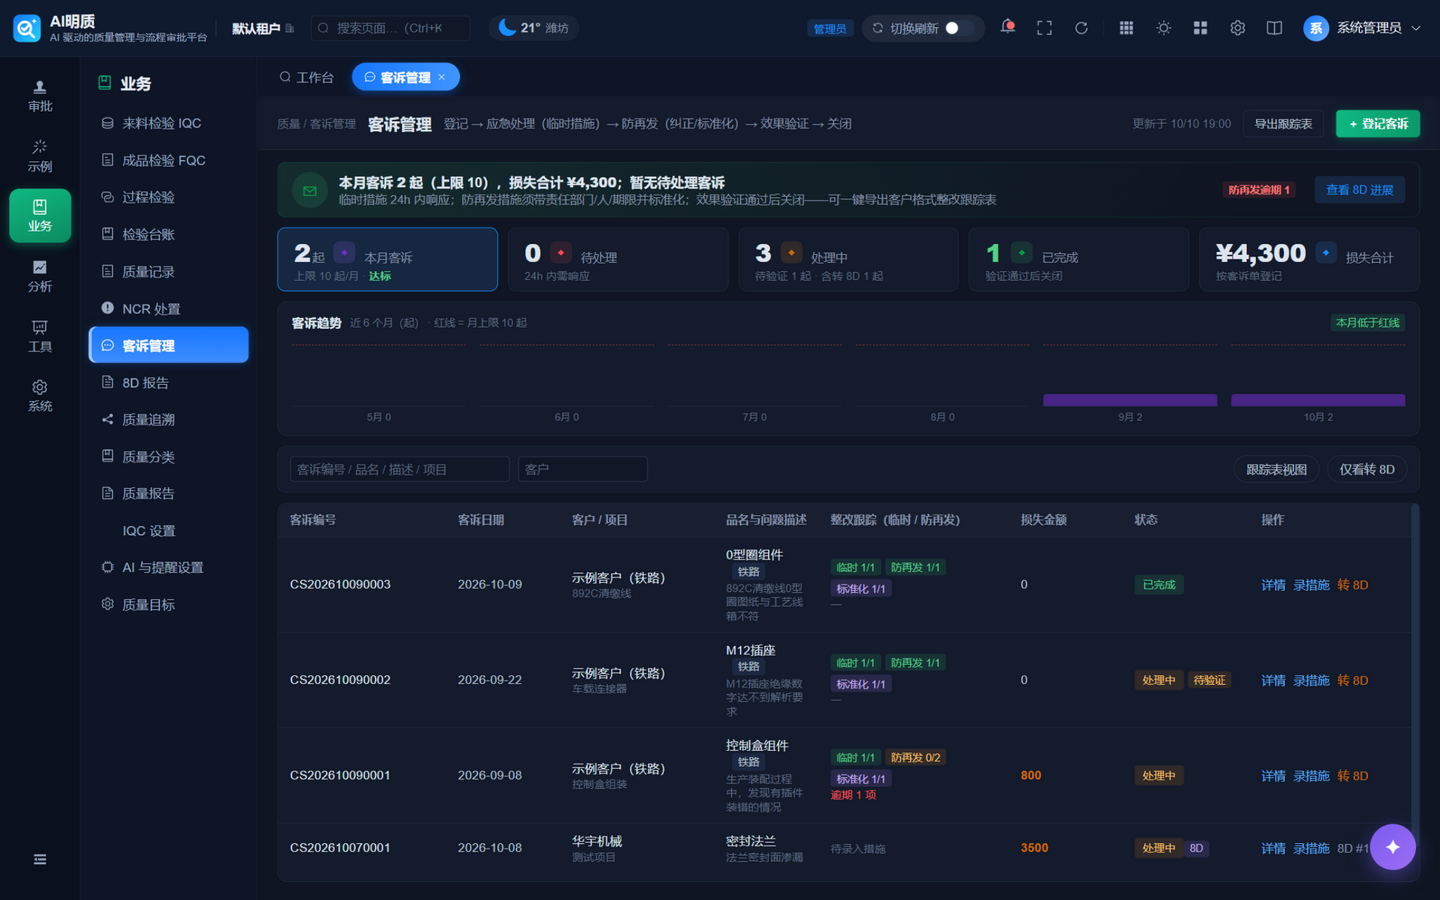
Task: Click the AI明质 logo icon
Action: (27, 28)
